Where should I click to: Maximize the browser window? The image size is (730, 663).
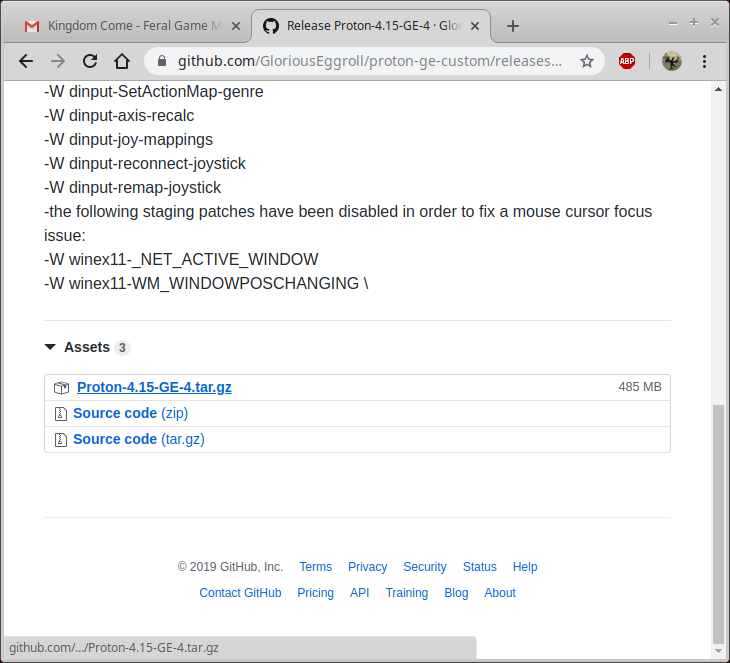click(694, 22)
